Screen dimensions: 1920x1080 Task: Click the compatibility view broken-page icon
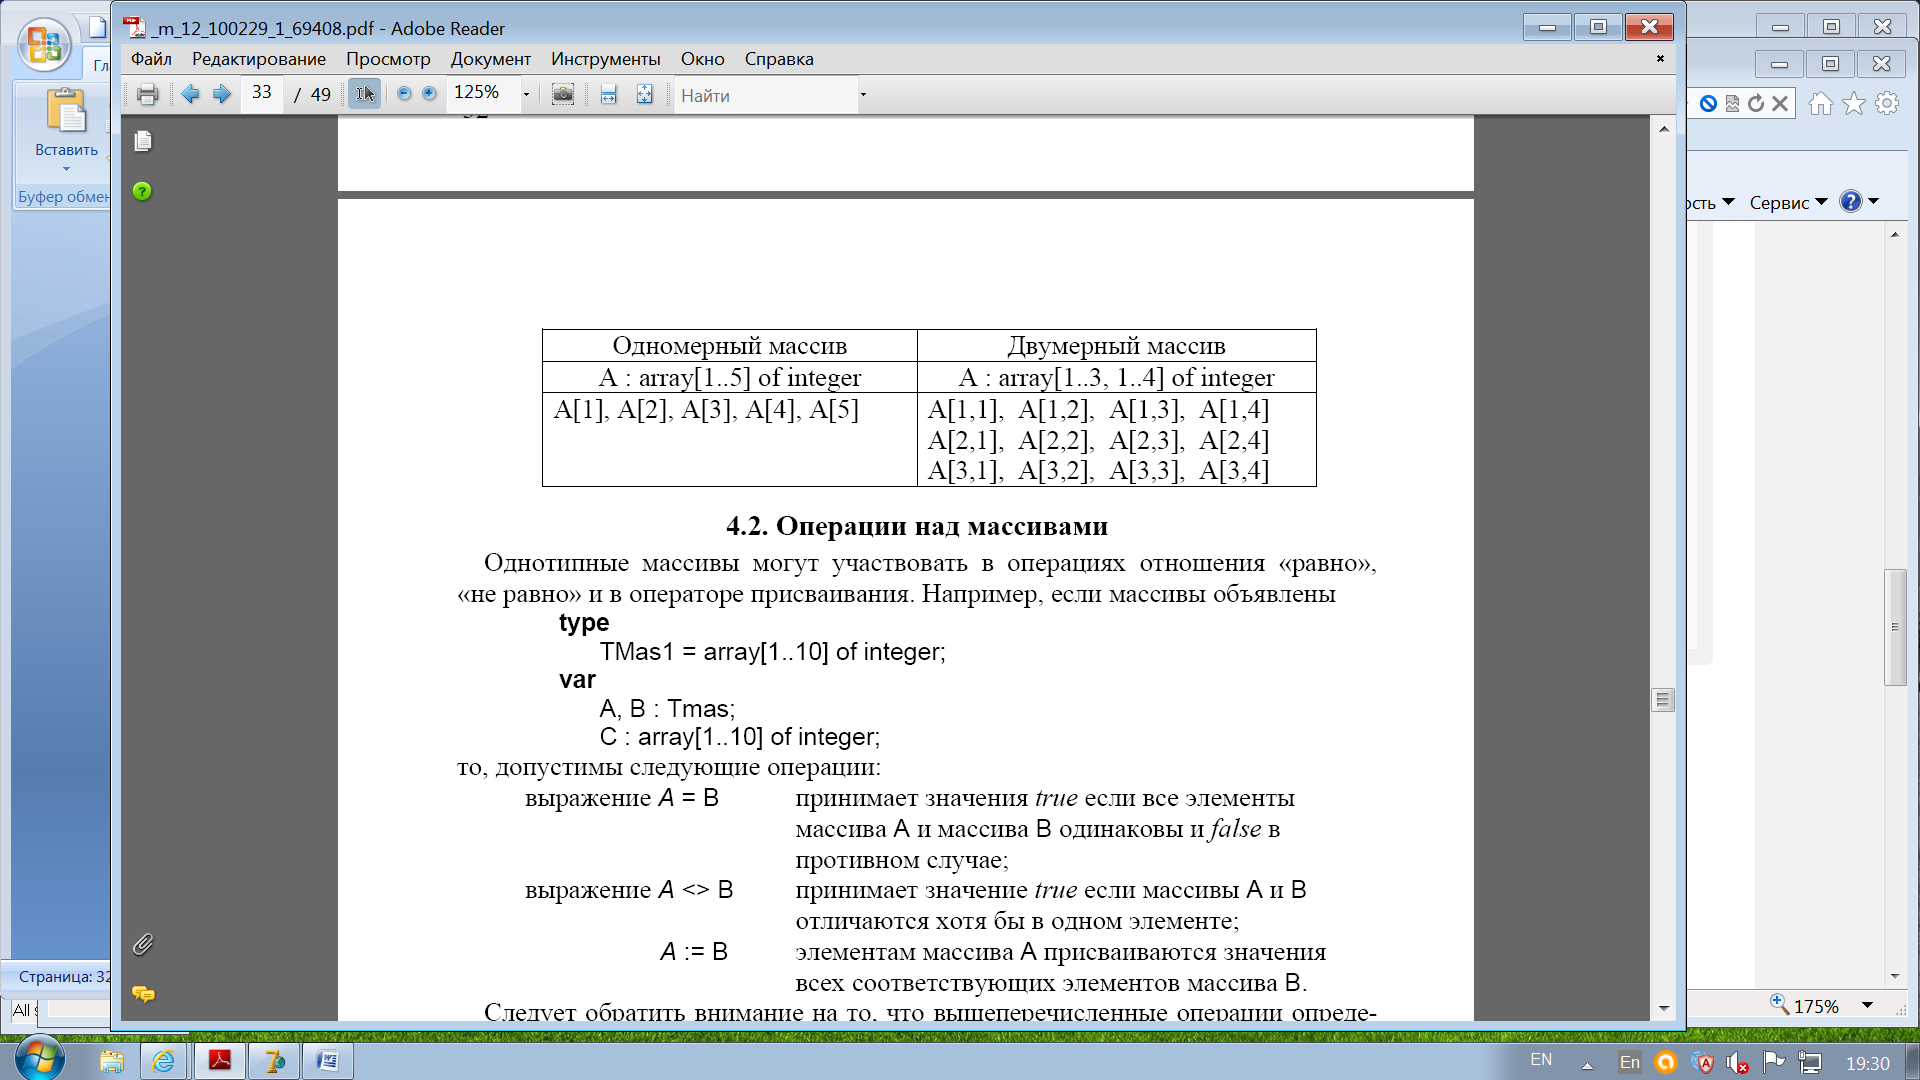point(1733,103)
